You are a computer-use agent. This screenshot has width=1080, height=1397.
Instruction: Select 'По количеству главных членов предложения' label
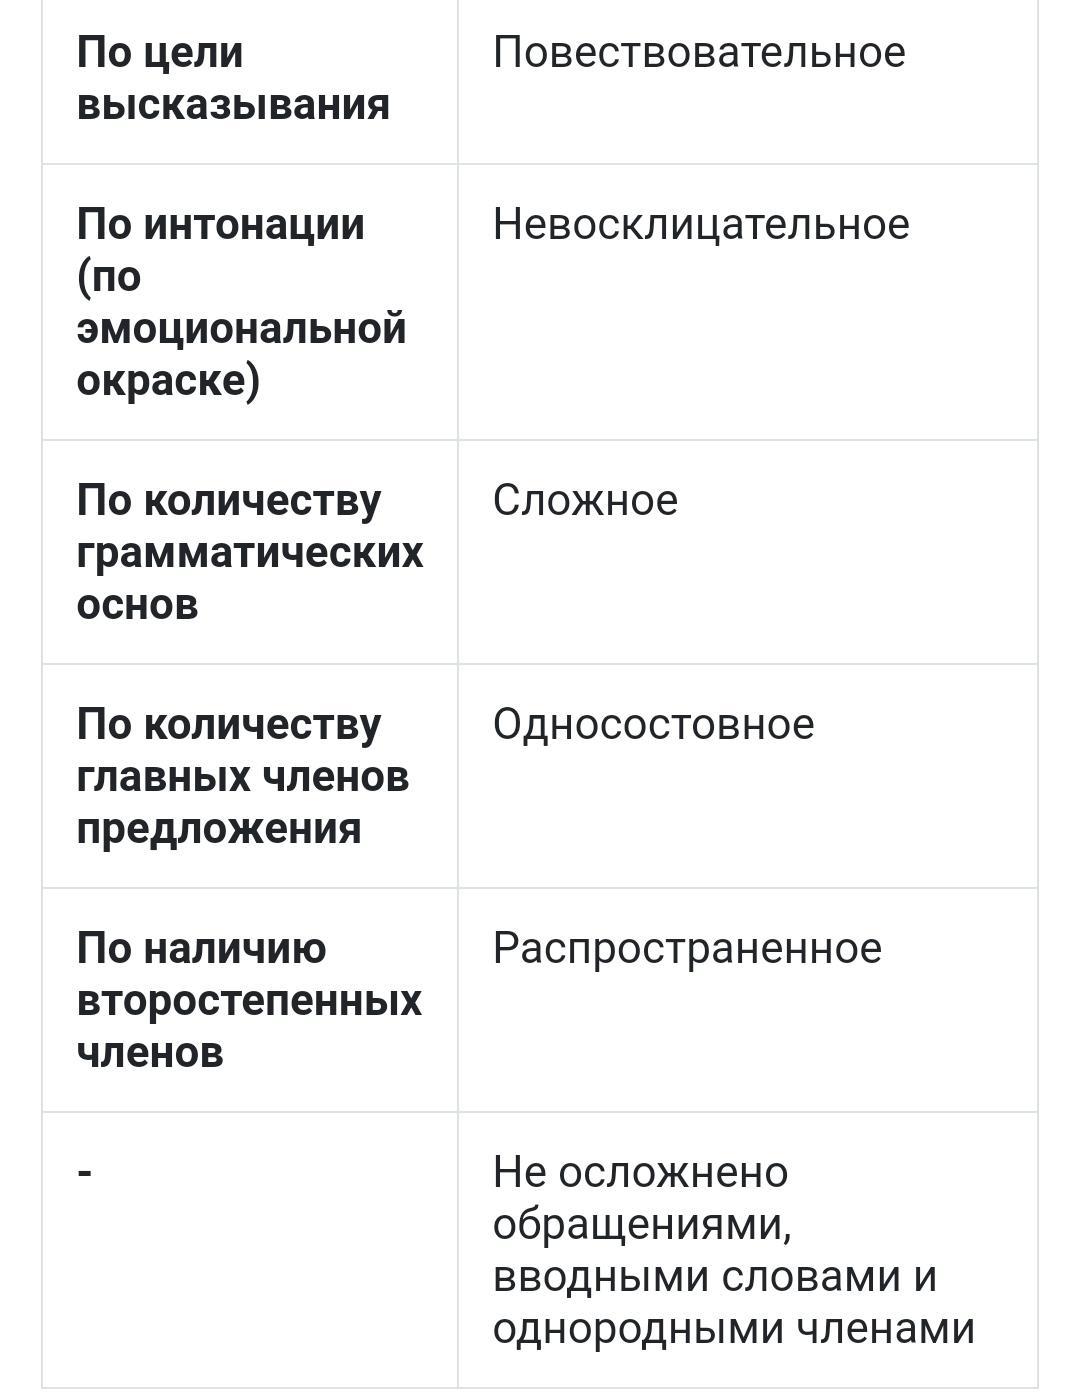(243, 776)
